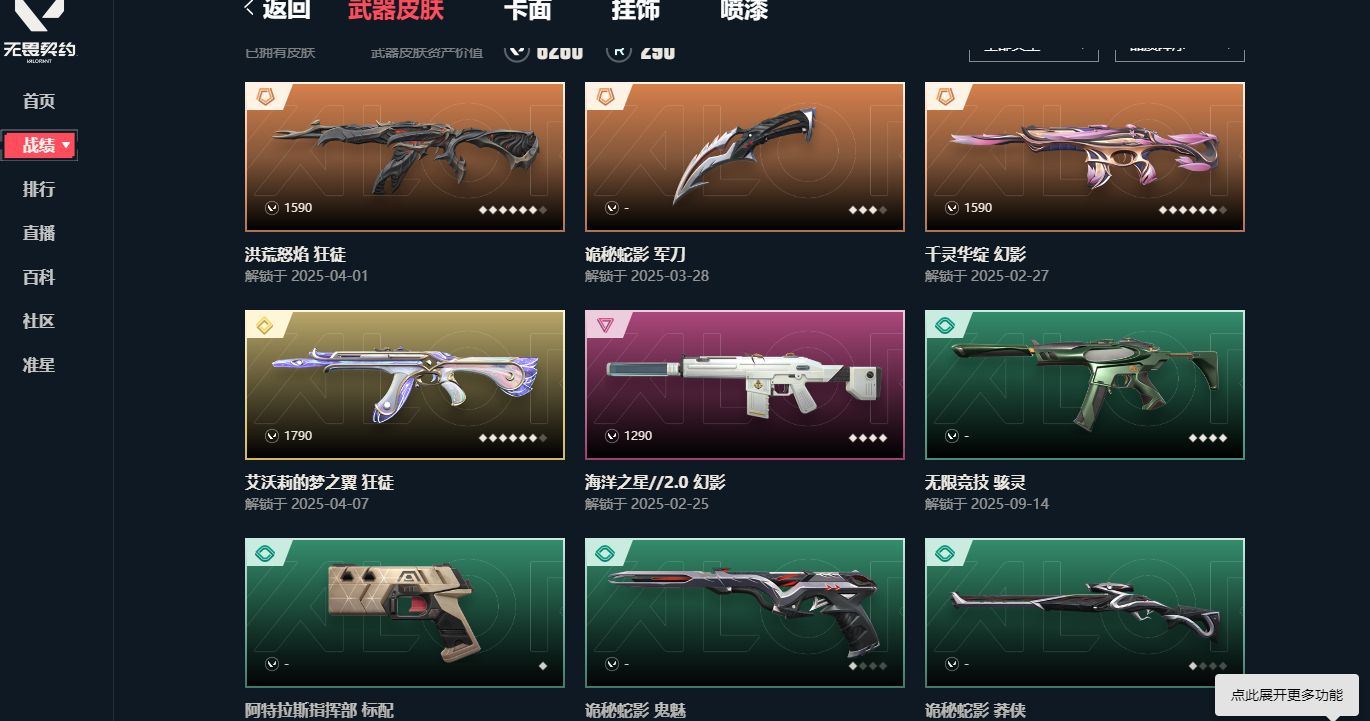Go back with the 返回 button
This screenshot has height=721, width=1370.
click(x=278, y=10)
